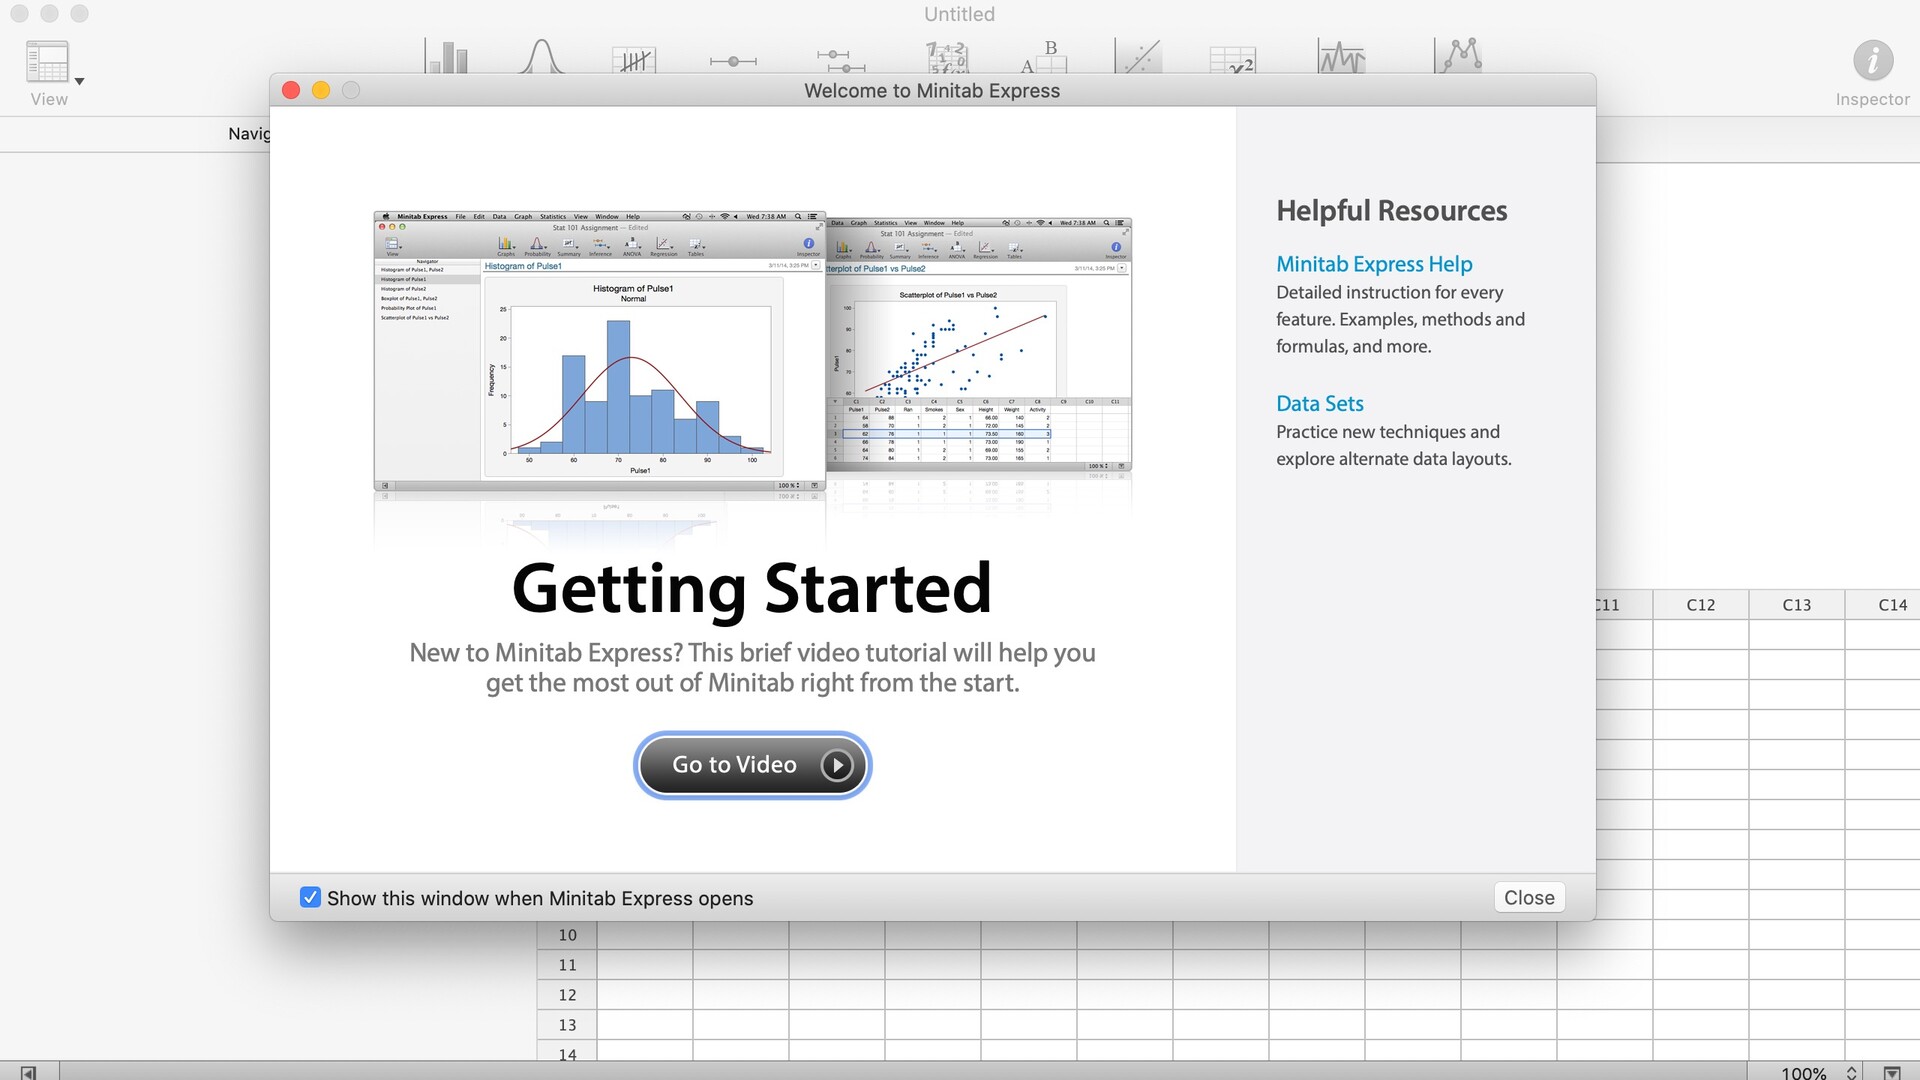
Task: Open the chi-square Tables icon
Action: click(1233, 60)
